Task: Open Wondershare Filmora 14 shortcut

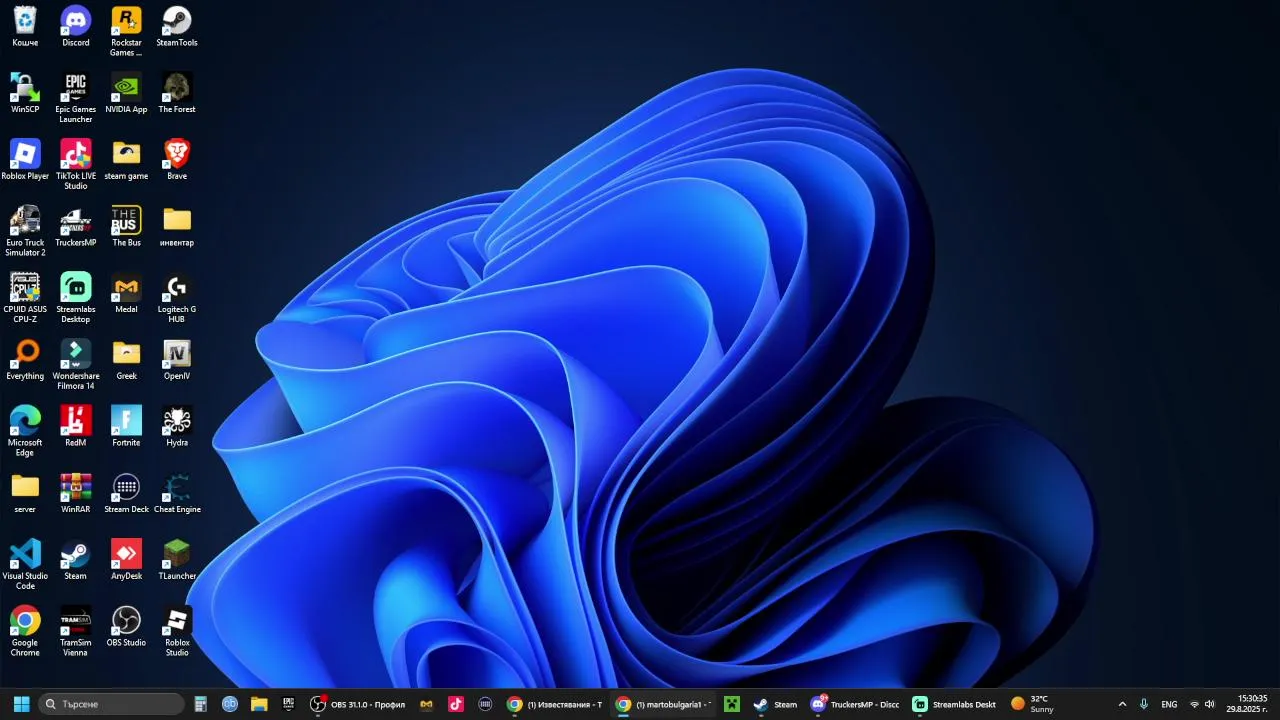Action: click(76, 365)
